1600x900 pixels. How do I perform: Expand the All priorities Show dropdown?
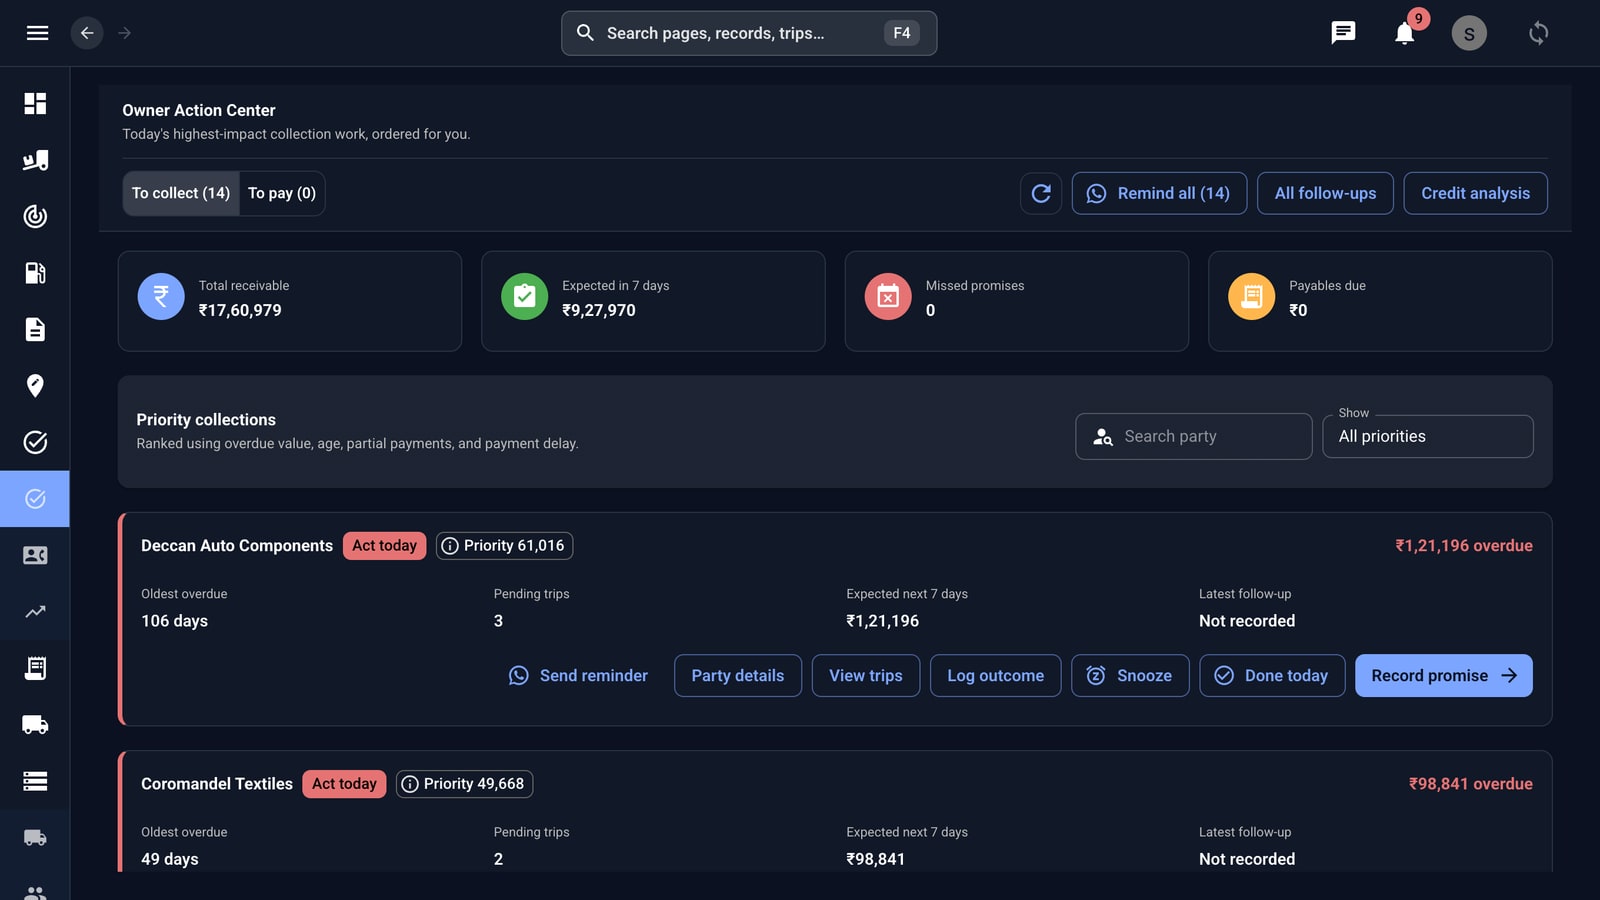[1427, 436]
